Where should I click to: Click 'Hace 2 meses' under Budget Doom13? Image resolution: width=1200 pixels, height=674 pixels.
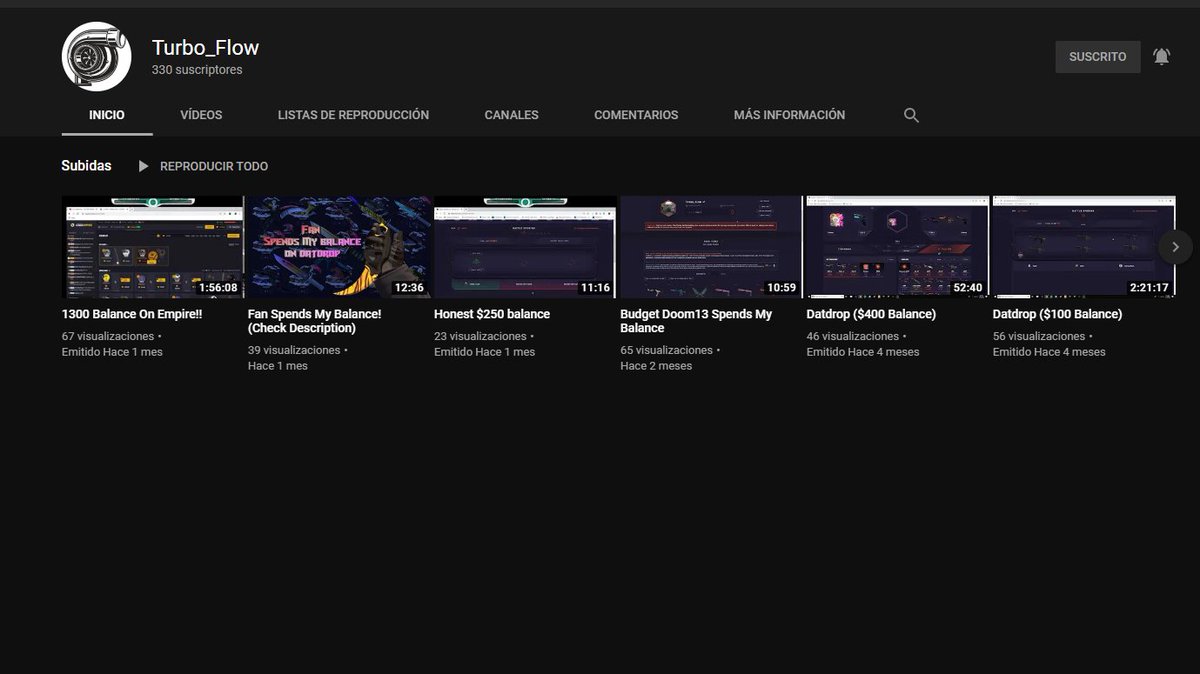[x=656, y=366]
